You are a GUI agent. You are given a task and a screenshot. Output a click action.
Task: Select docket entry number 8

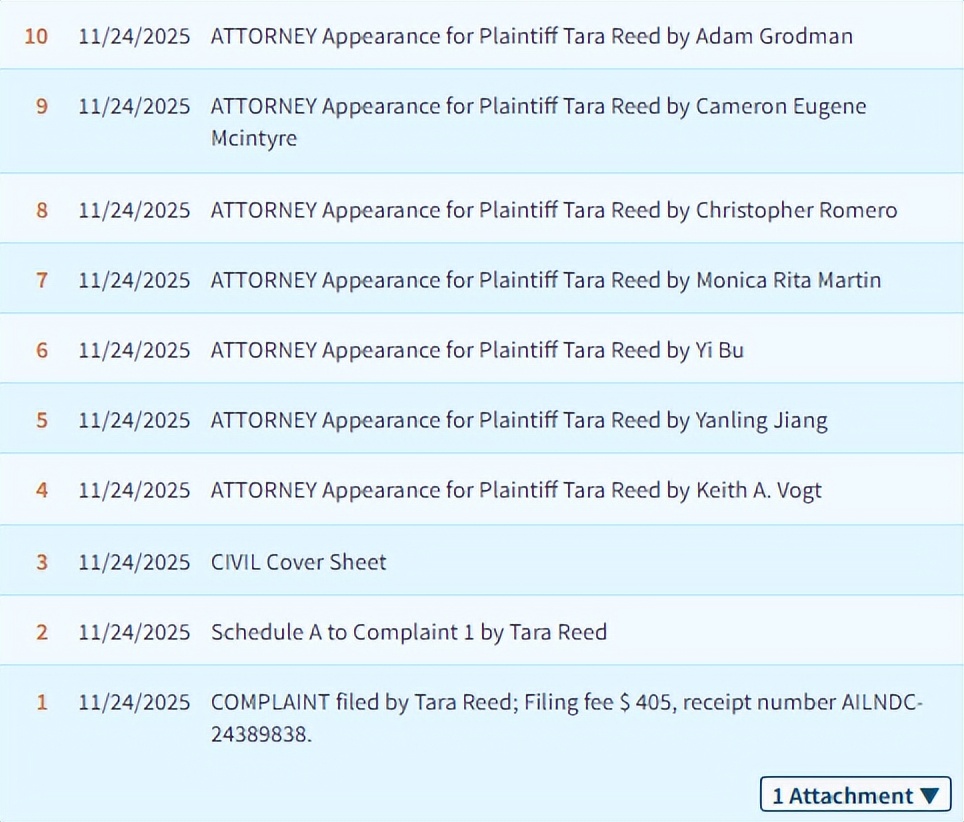[x=41, y=210]
